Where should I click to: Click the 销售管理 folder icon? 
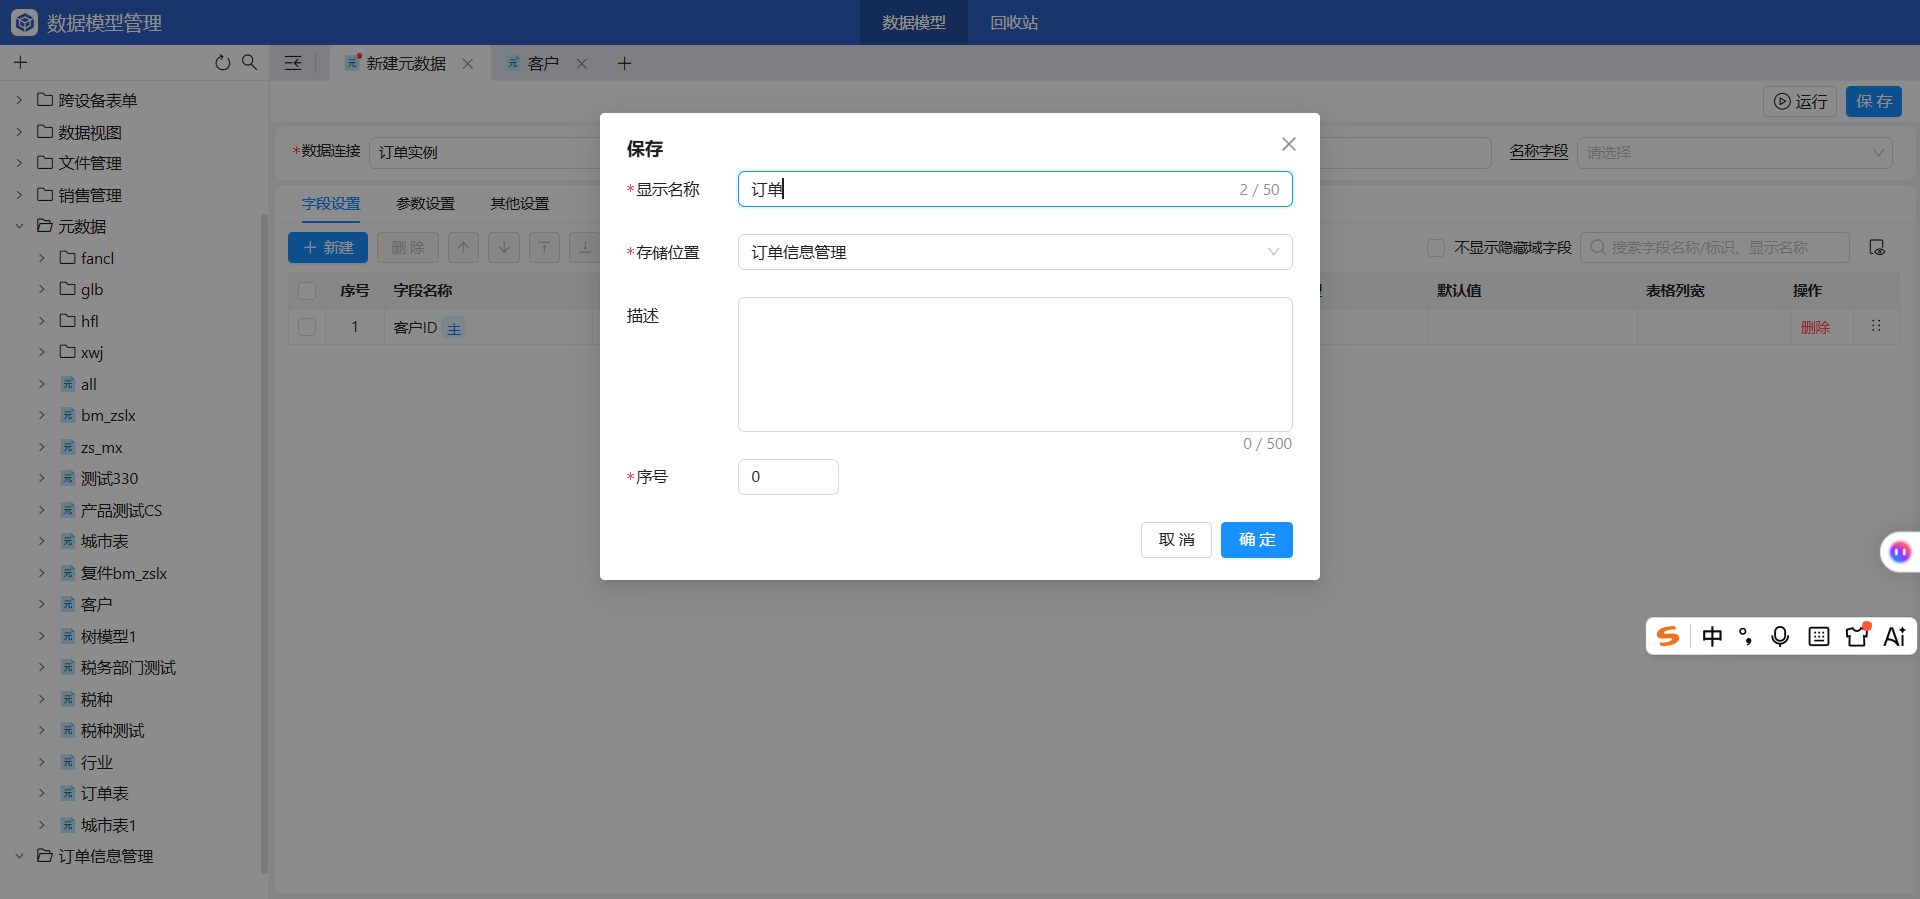(x=45, y=195)
